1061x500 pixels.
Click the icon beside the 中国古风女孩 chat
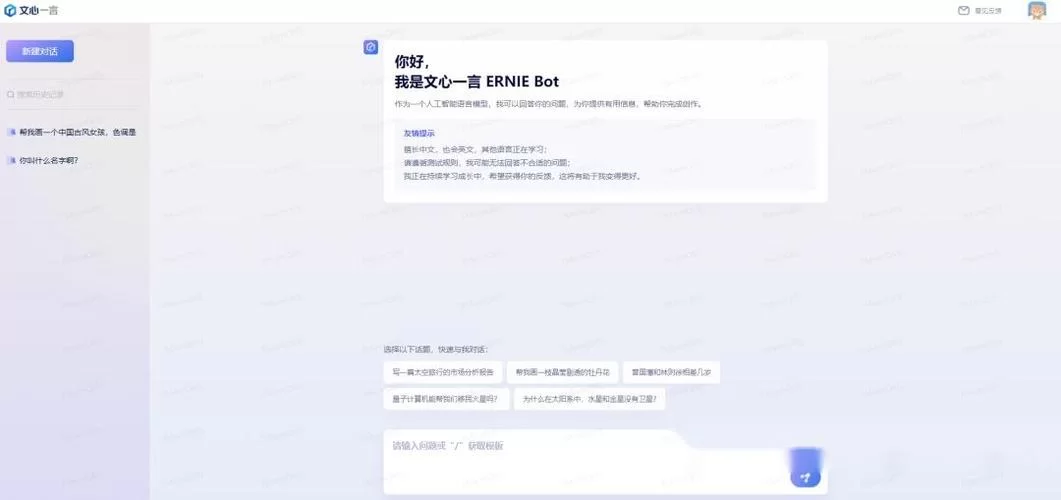coord(12,133)
